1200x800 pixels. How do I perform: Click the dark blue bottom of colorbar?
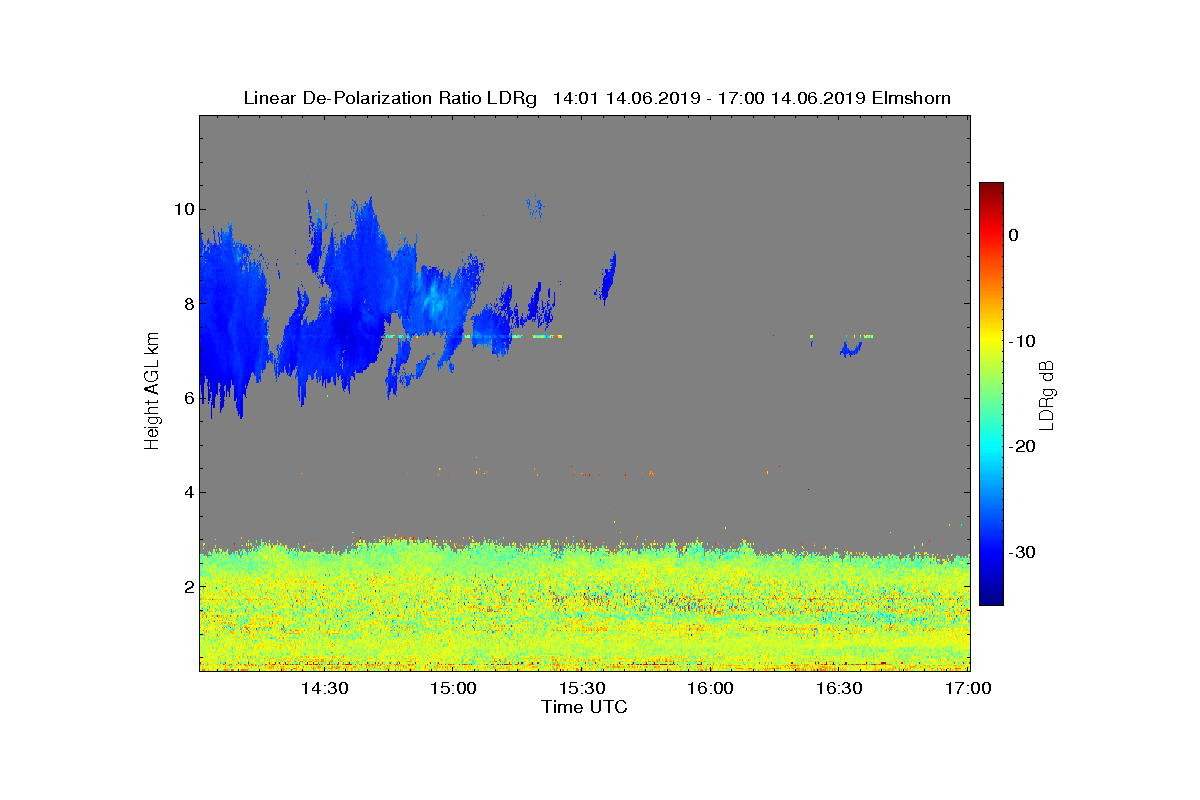tap(991, 598)
